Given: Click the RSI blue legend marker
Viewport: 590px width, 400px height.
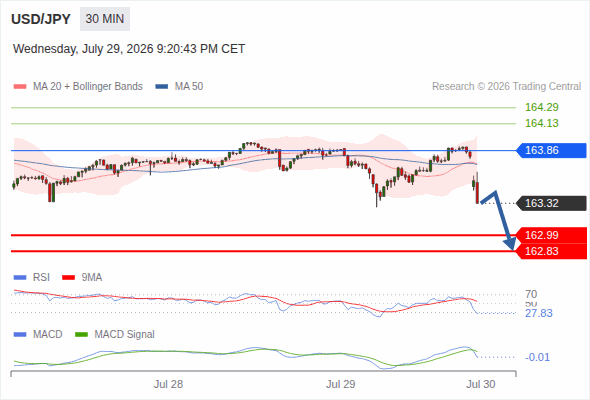Looking at the screenshot, I should (x=20, y=278).
